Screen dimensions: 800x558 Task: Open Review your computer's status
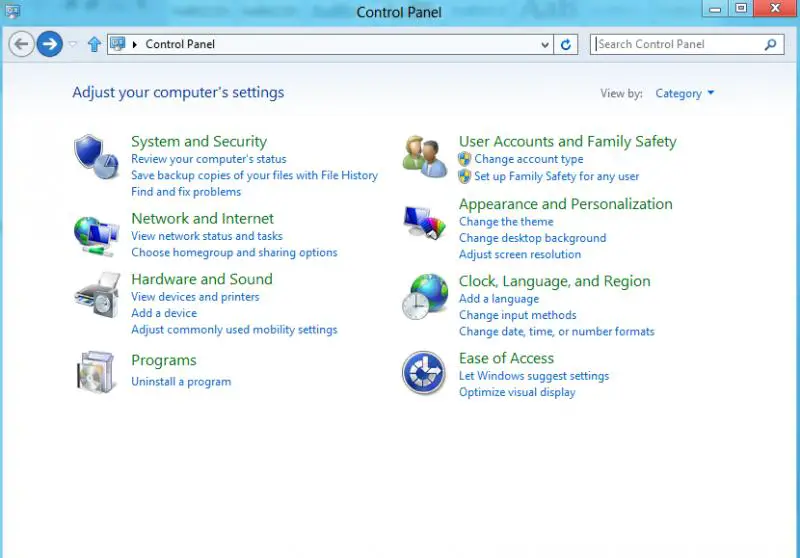[209, 159]
